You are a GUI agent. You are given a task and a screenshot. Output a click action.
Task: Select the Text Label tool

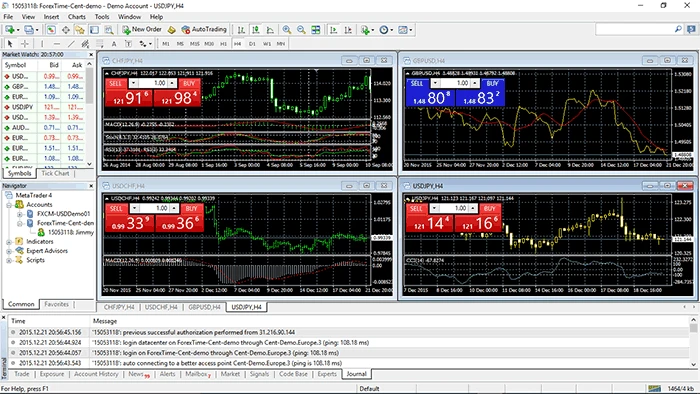[128, 44]
